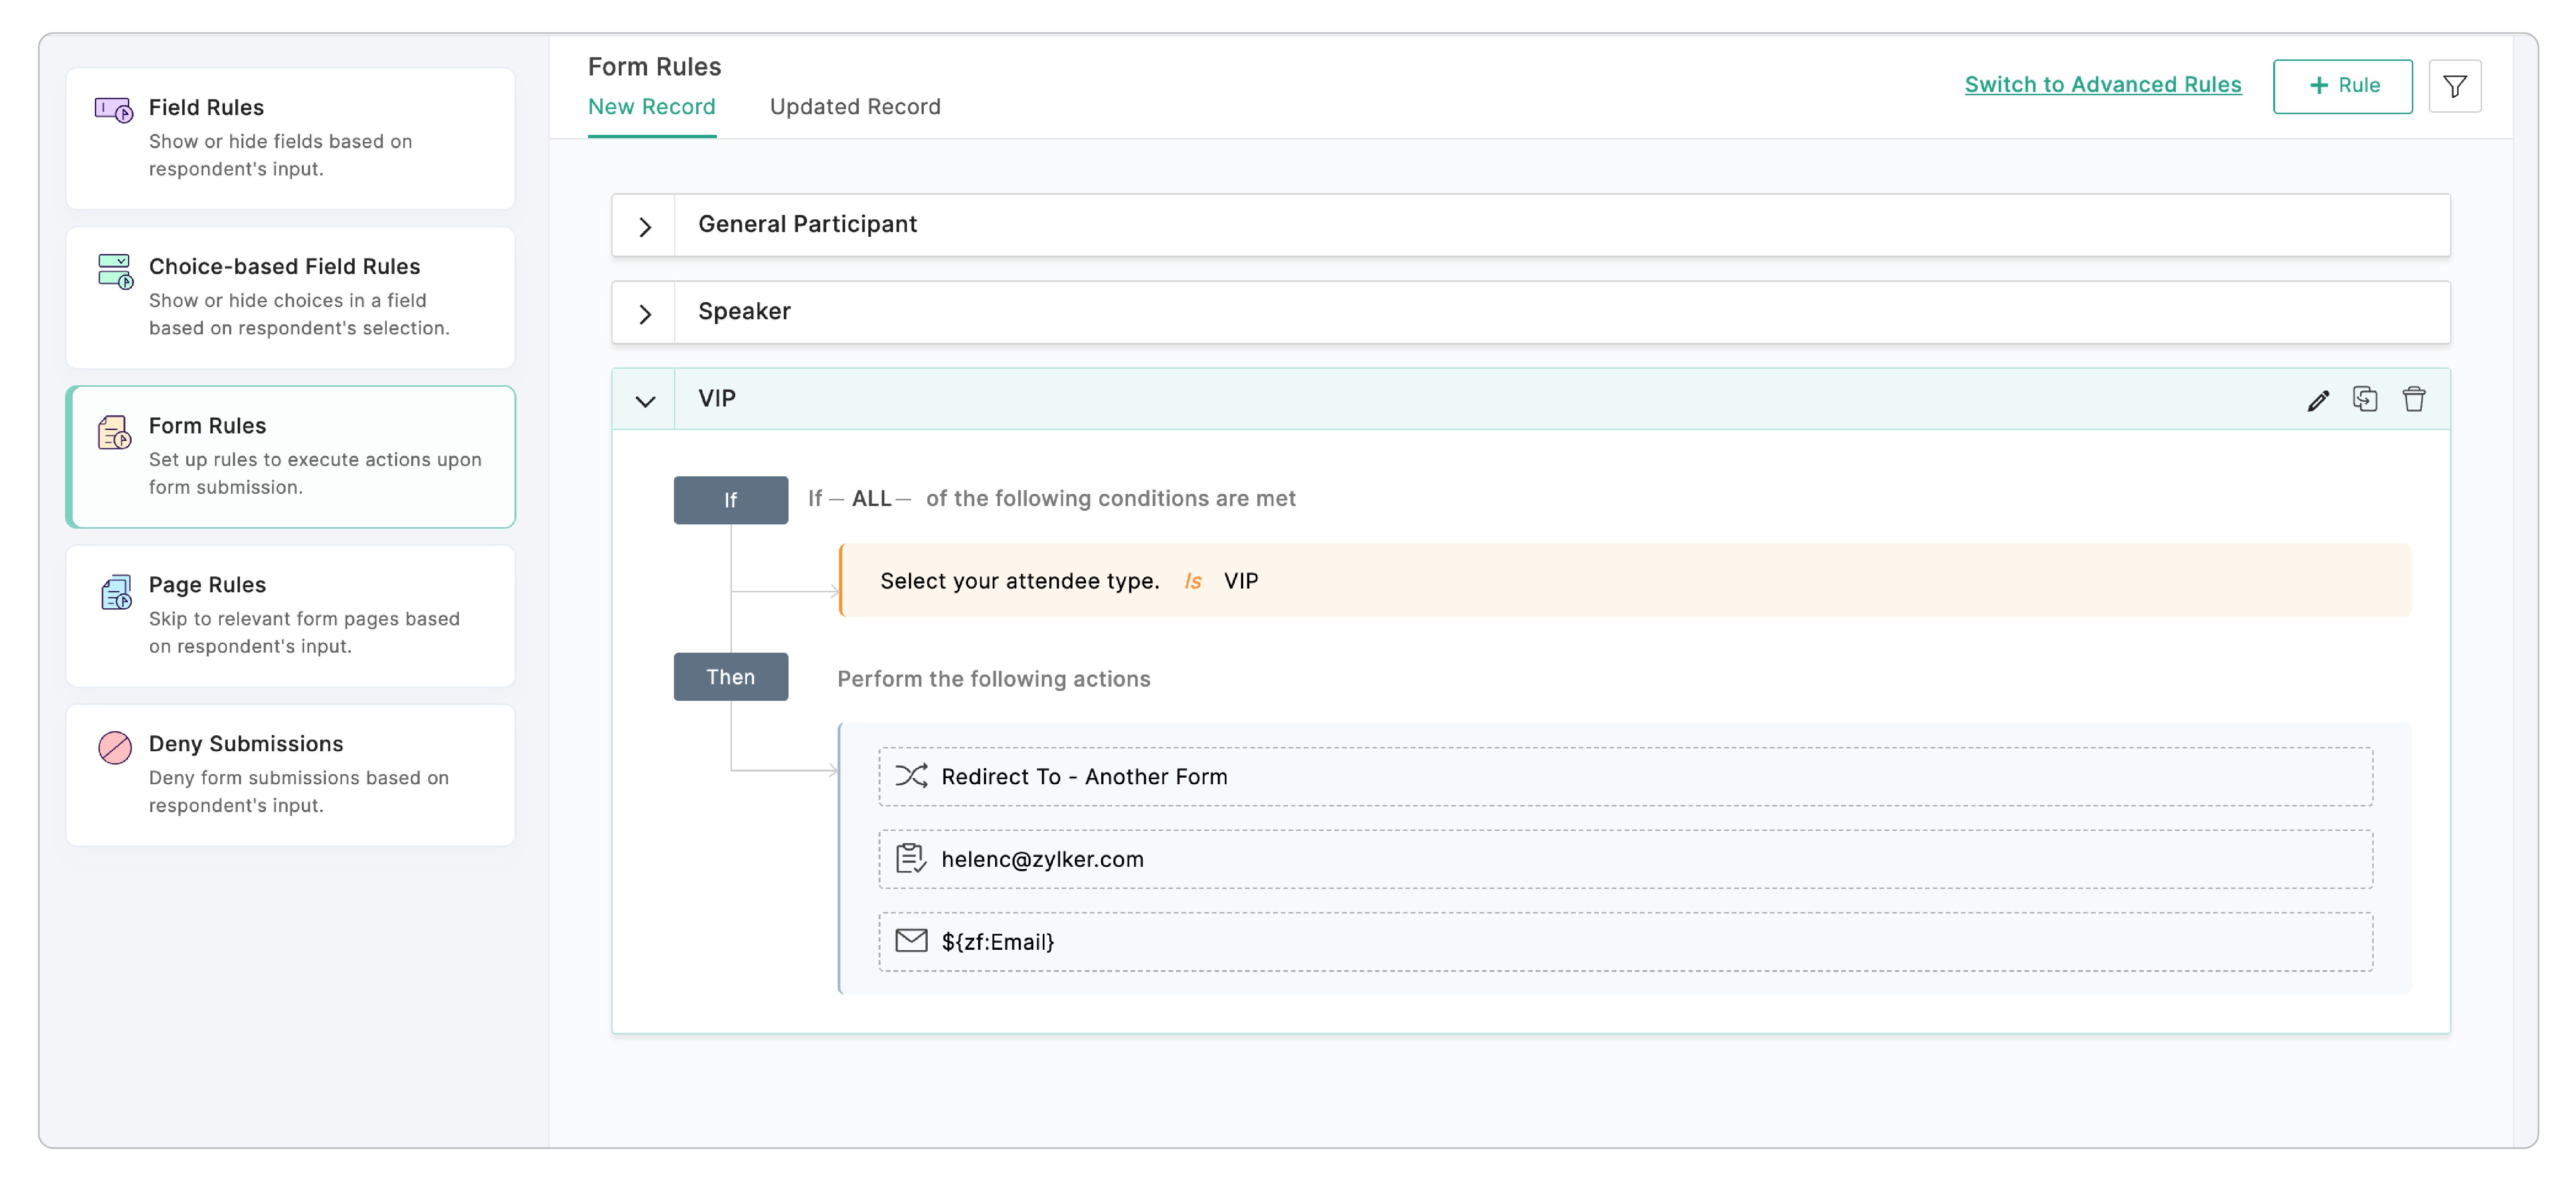Click the Redirect To shuffle icon
Screen dimensions: 2576x1187
pyautogui.click(x=911, y=776)
